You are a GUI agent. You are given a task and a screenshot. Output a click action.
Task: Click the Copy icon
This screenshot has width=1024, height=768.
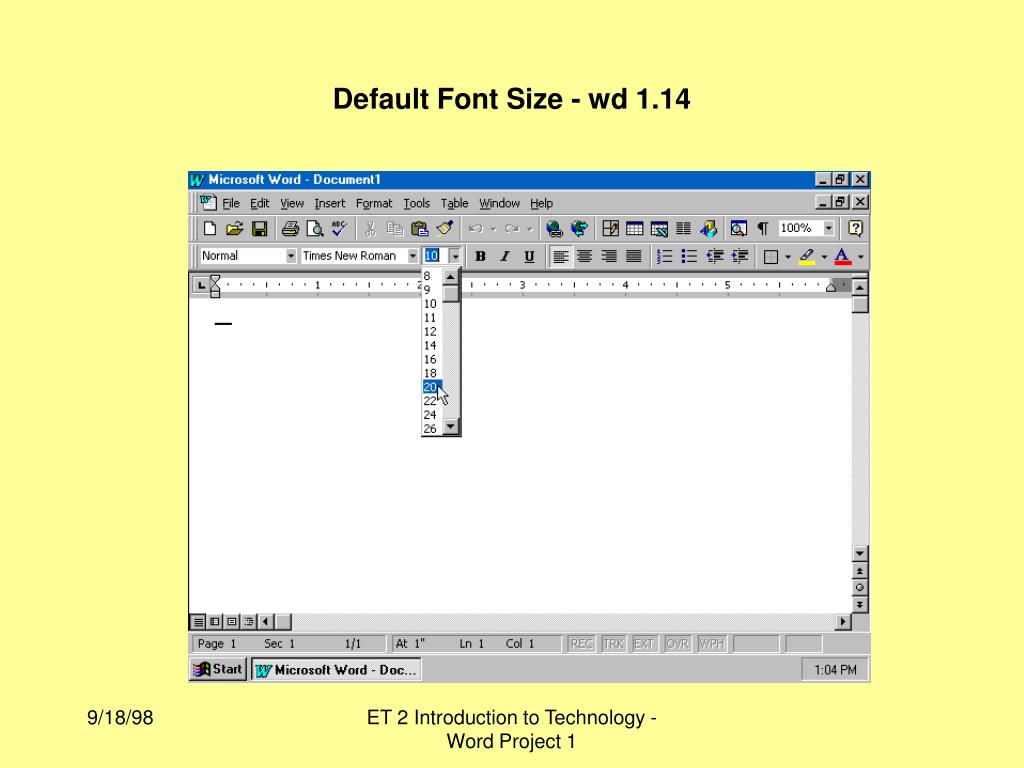[394, 229]
